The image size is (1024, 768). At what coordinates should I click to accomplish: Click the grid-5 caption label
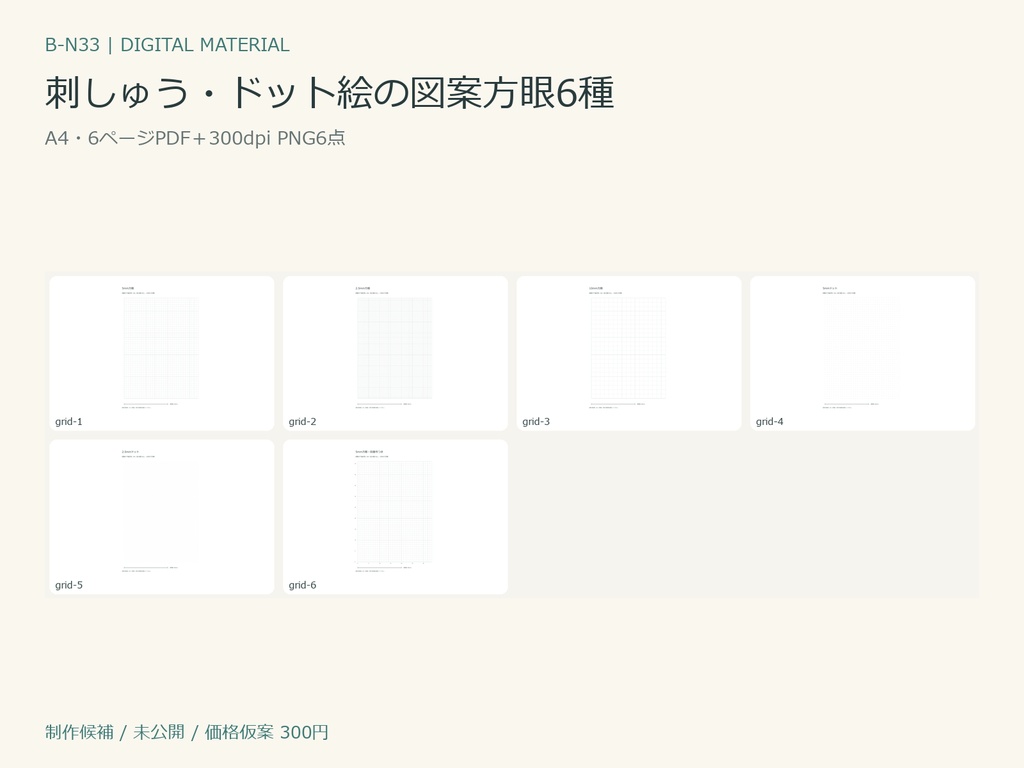[x=69, y=585]
